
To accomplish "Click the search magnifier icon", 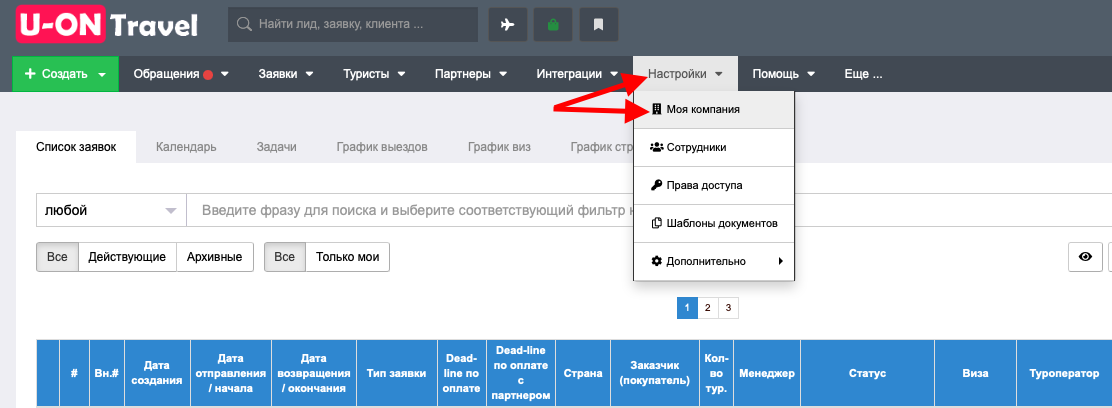I will click(244, 25).
